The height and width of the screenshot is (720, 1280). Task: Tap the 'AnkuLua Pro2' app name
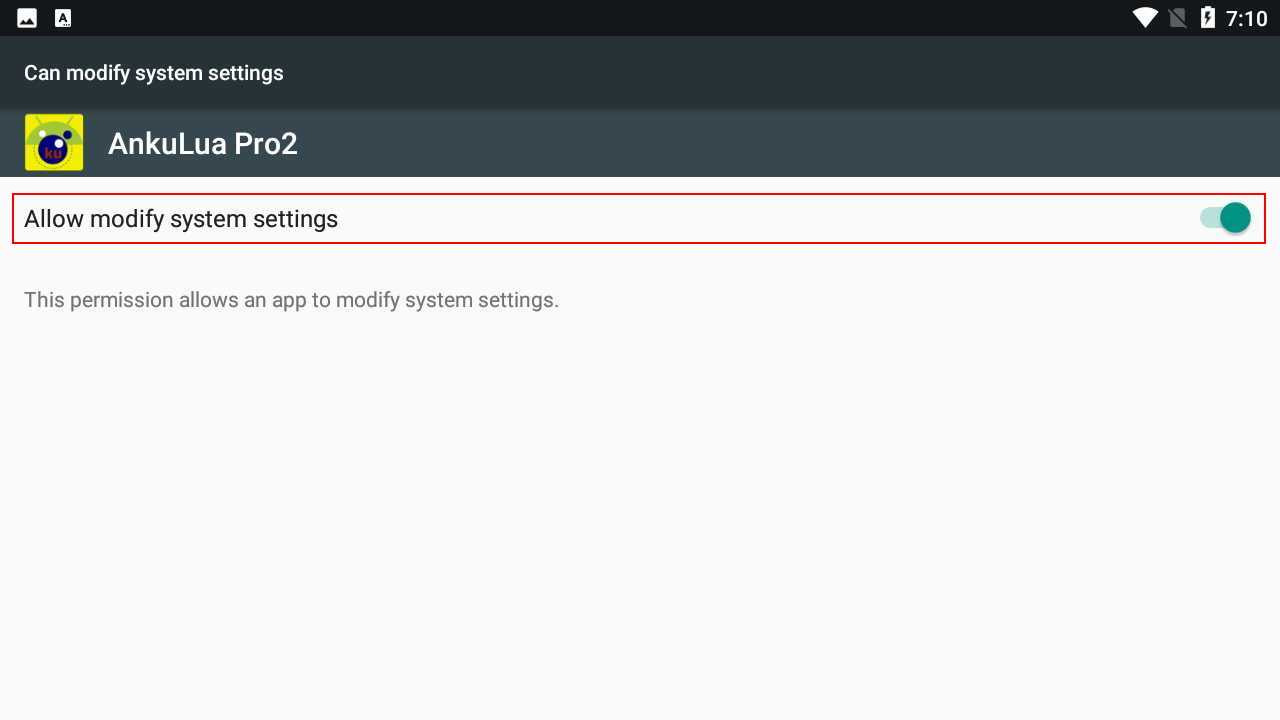click(x=203, y=144)
